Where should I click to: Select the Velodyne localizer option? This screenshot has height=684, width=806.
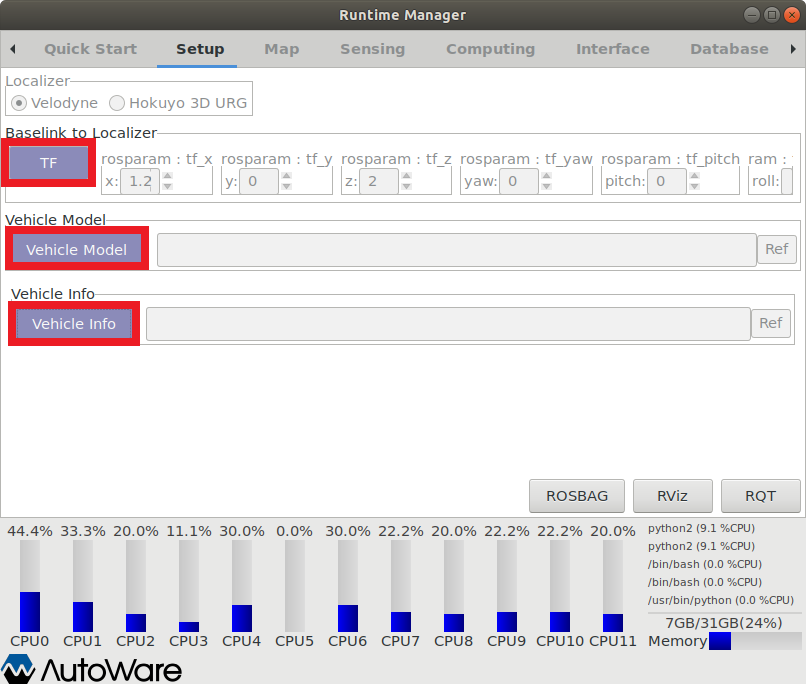click(x=19, y=102)
